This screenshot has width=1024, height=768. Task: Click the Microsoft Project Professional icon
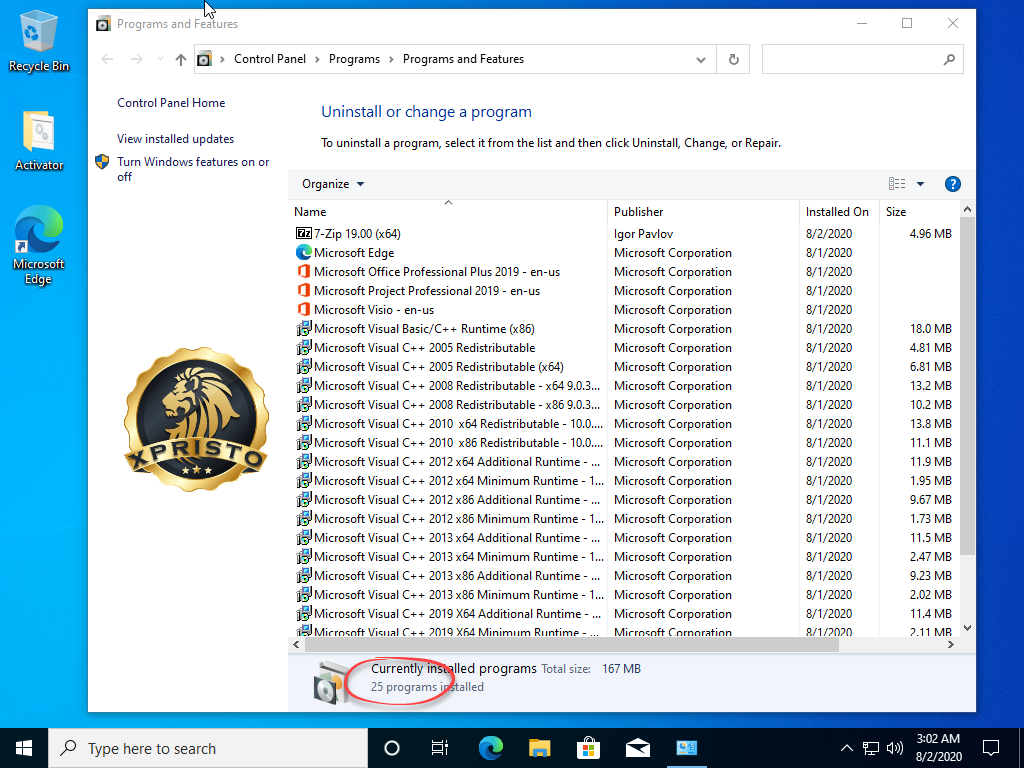304,290
